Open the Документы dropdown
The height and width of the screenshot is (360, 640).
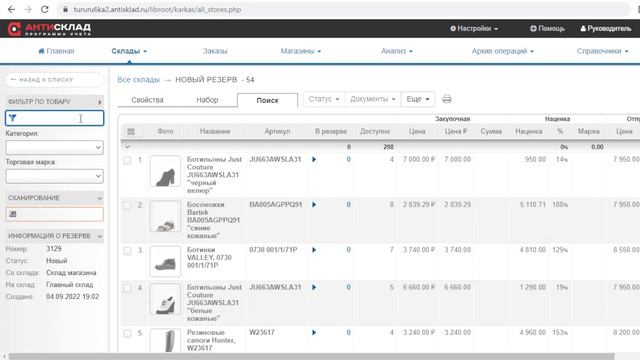[x=373, y=99]
